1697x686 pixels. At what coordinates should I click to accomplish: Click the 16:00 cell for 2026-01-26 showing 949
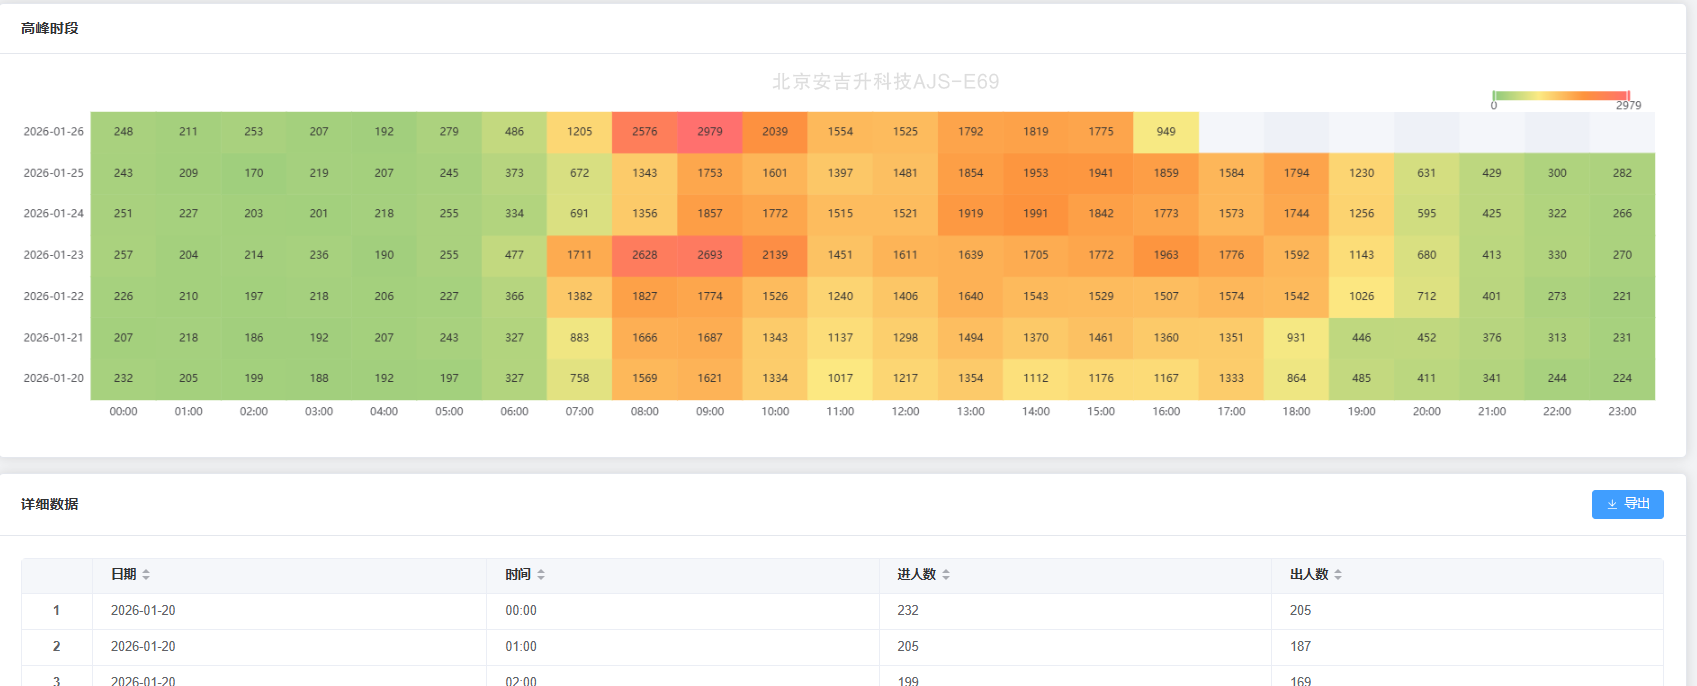coord(1166,132)
